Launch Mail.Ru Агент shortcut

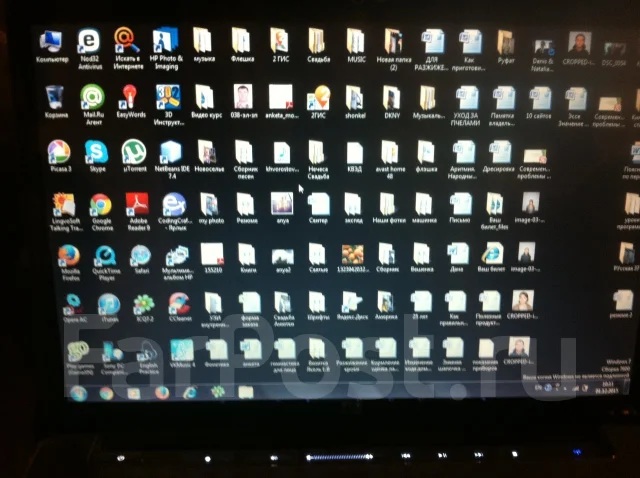pos(93,104)
